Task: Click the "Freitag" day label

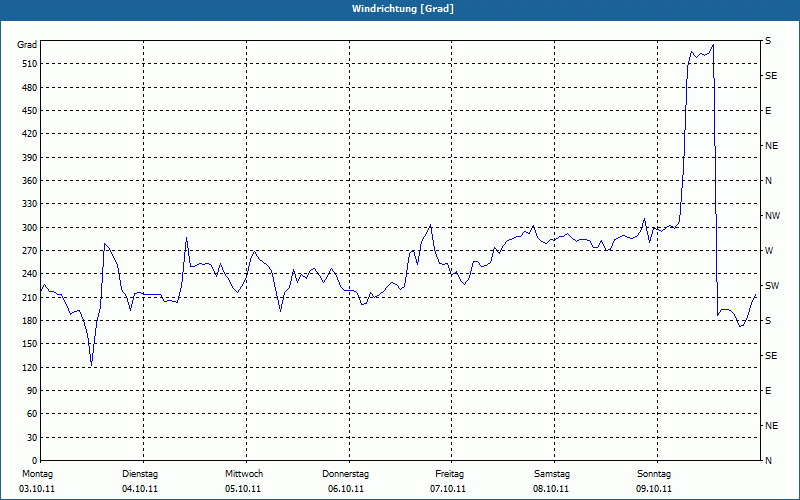Action: (449, 474)
